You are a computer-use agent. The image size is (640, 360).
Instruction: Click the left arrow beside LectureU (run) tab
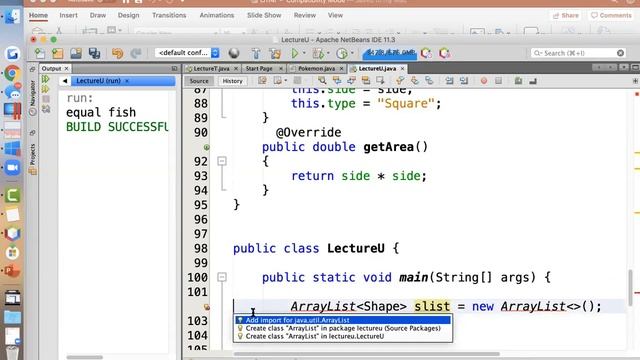pos(64,81)
